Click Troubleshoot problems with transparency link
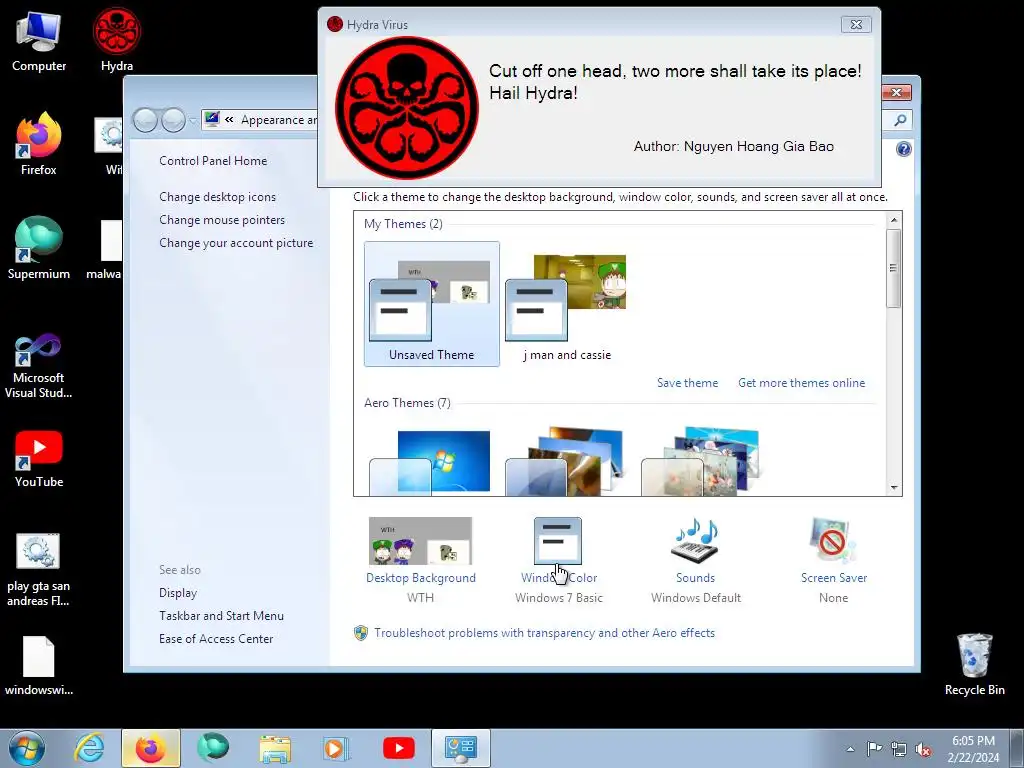This screenshot has height=768, width=1024. (544, 633)
